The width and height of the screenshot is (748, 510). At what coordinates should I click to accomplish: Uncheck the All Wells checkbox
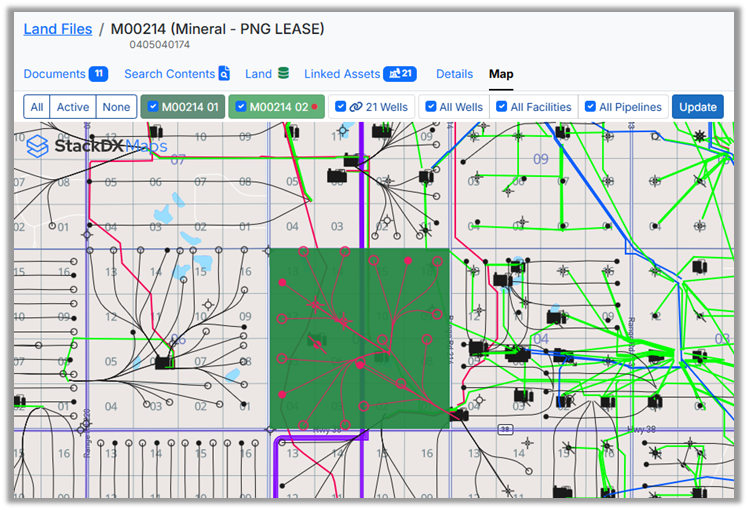pos(431,107)
